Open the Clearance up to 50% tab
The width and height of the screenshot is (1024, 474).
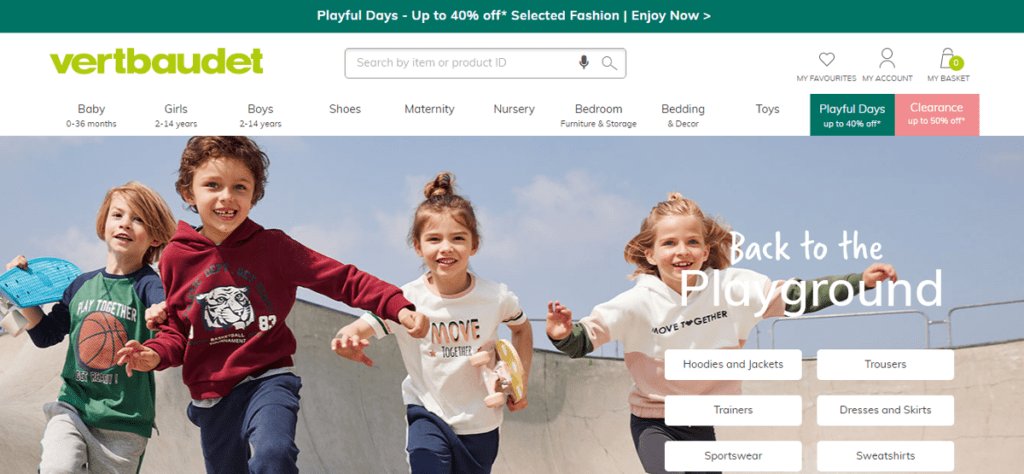point(936,115)
